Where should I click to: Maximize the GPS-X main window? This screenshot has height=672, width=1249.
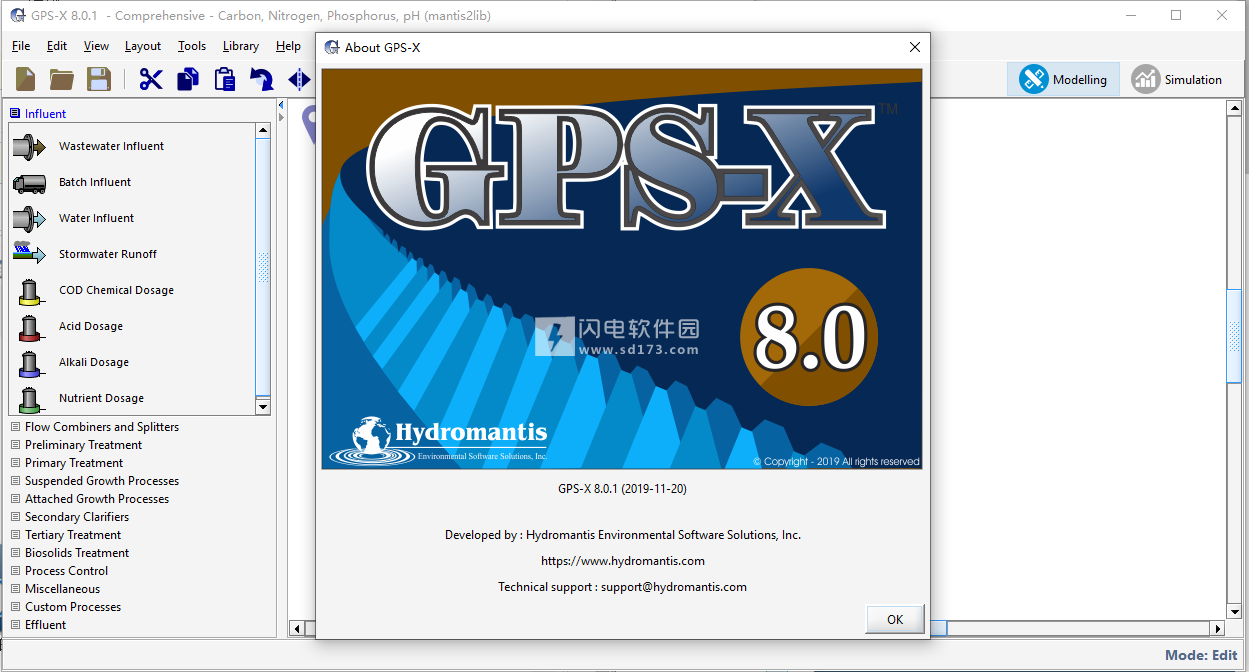(x=1176, y=15)
